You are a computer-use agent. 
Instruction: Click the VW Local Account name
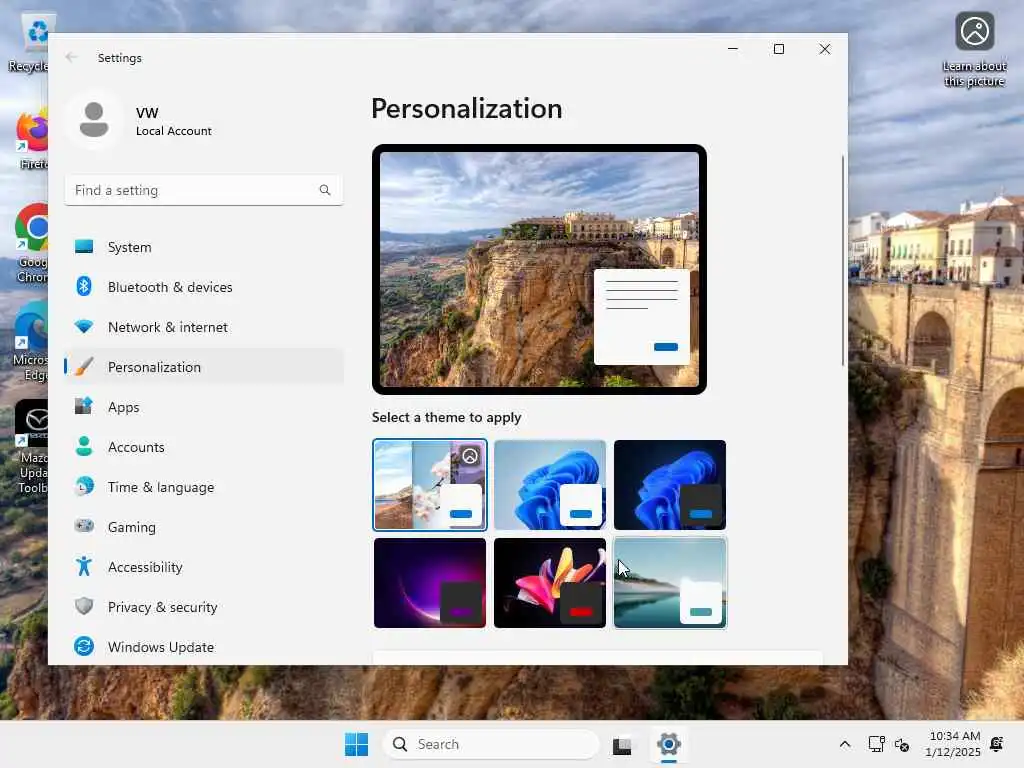point(173,121)
